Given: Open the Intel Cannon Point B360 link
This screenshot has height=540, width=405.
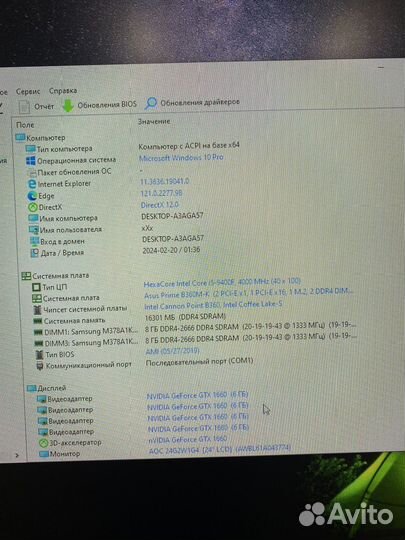Looking at the screenshot, I should coord(214,305).
